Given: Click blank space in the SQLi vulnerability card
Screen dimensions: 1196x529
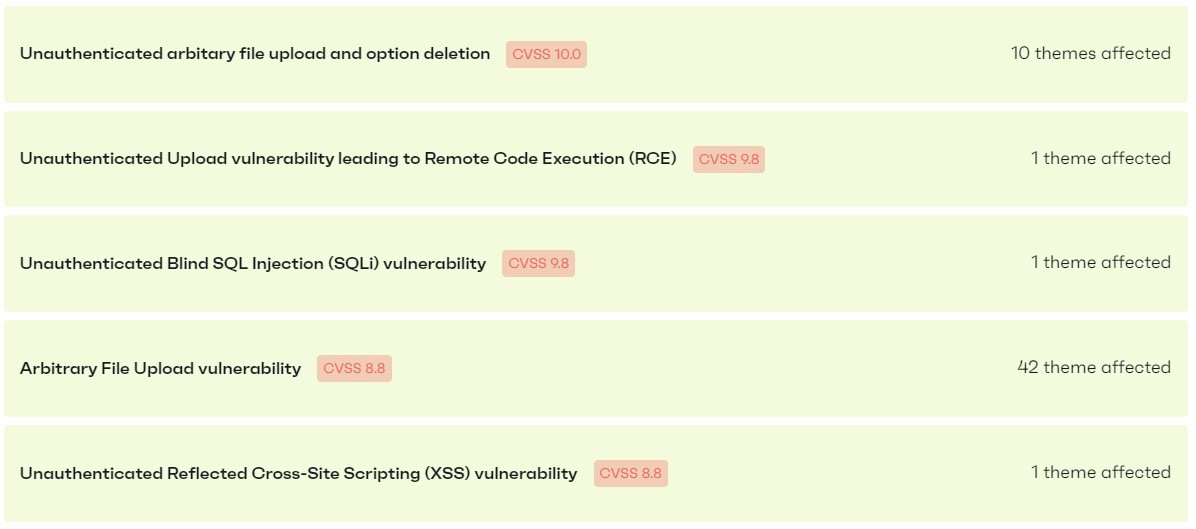Looking at the screenshot, I should (x=800, y=264).
